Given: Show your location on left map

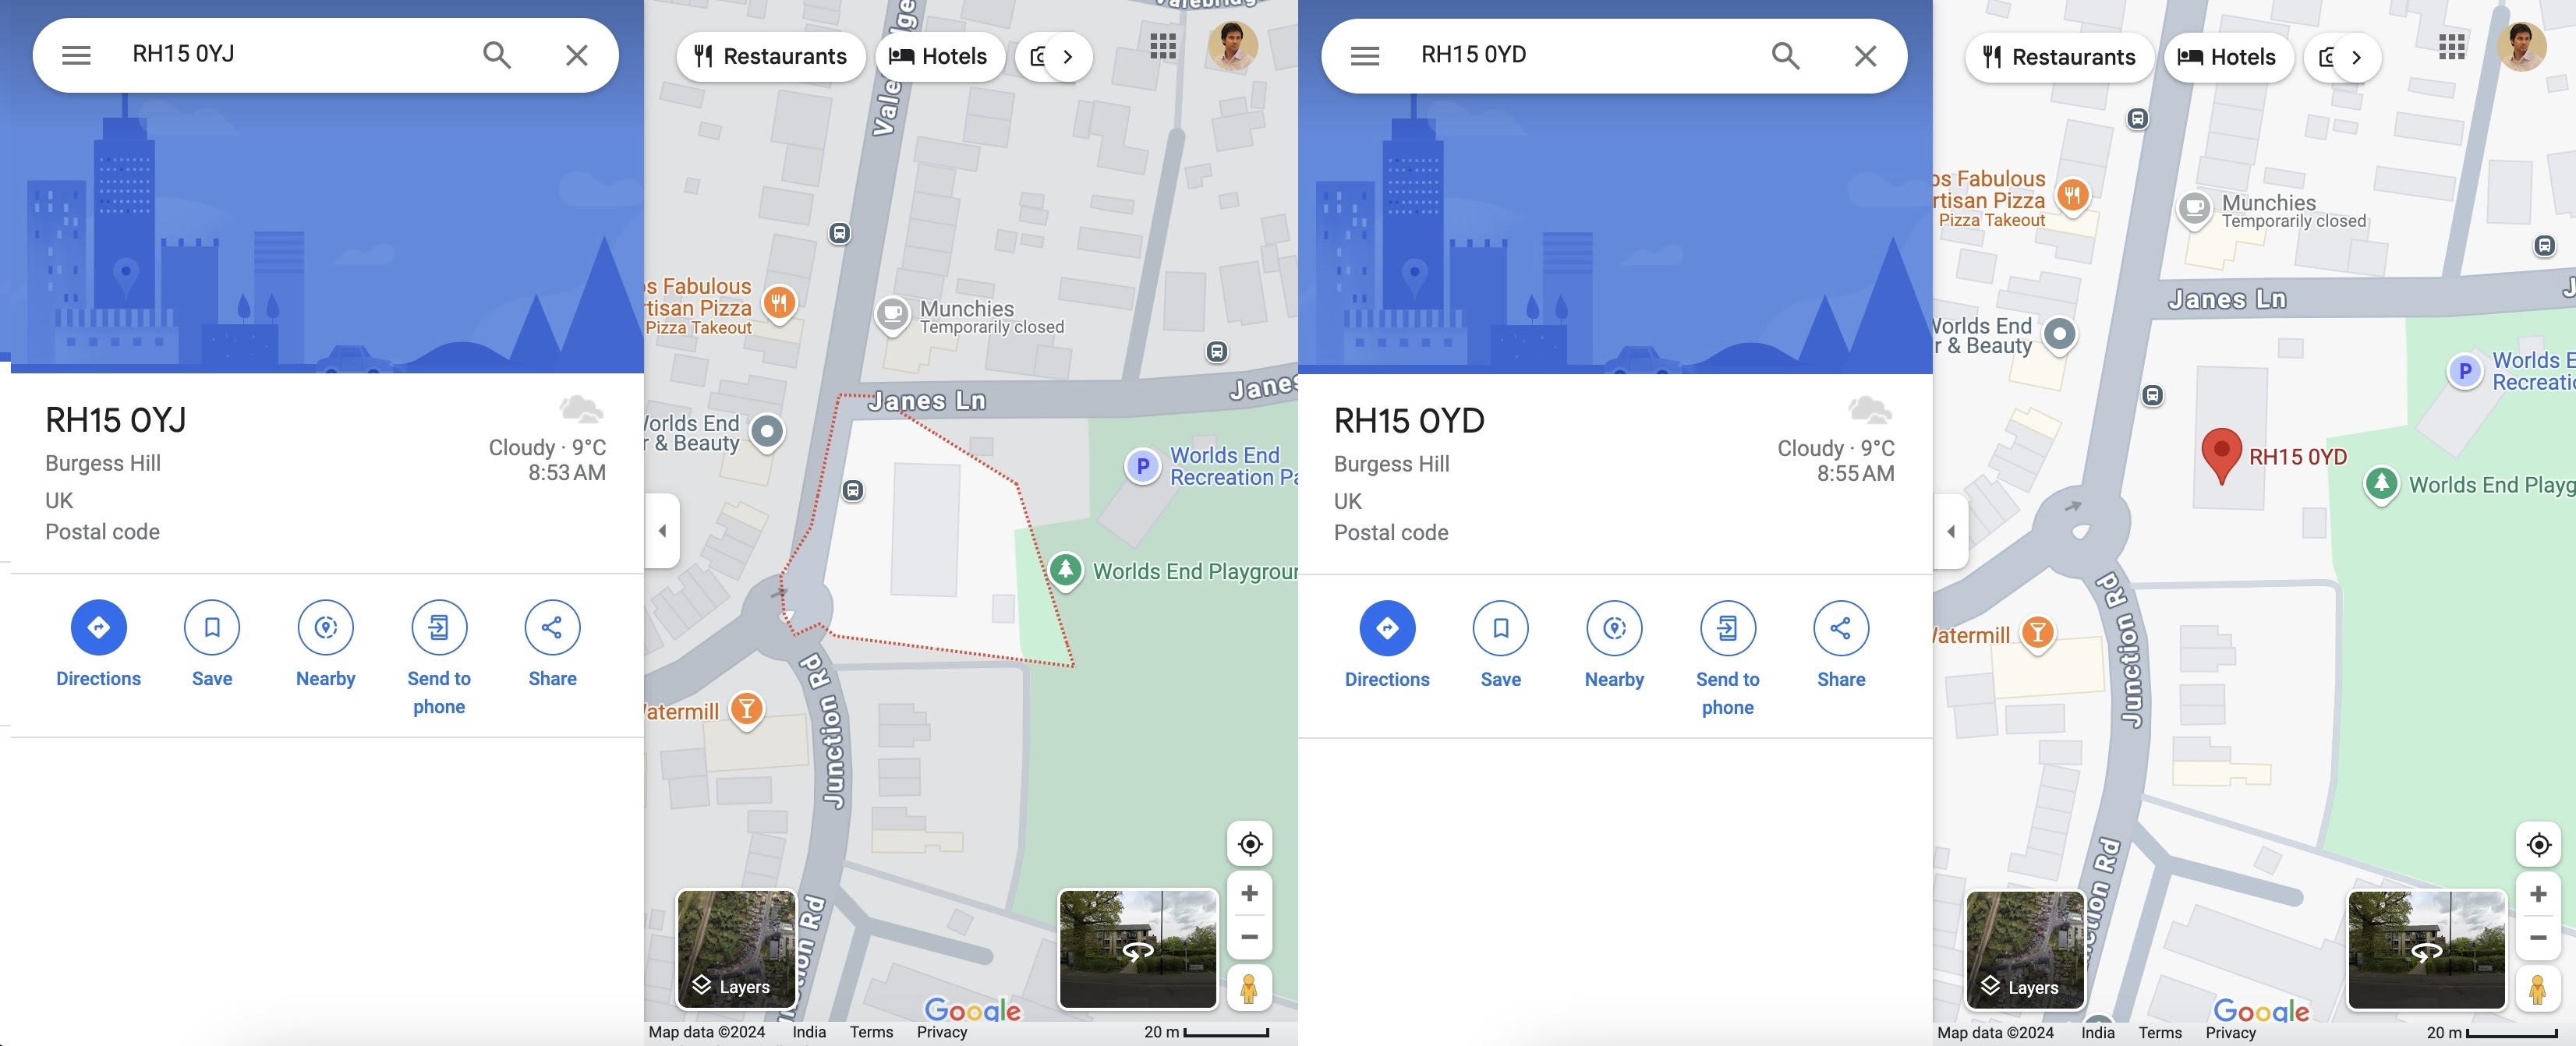Looking at the screenshot, I should point(1249,844).
